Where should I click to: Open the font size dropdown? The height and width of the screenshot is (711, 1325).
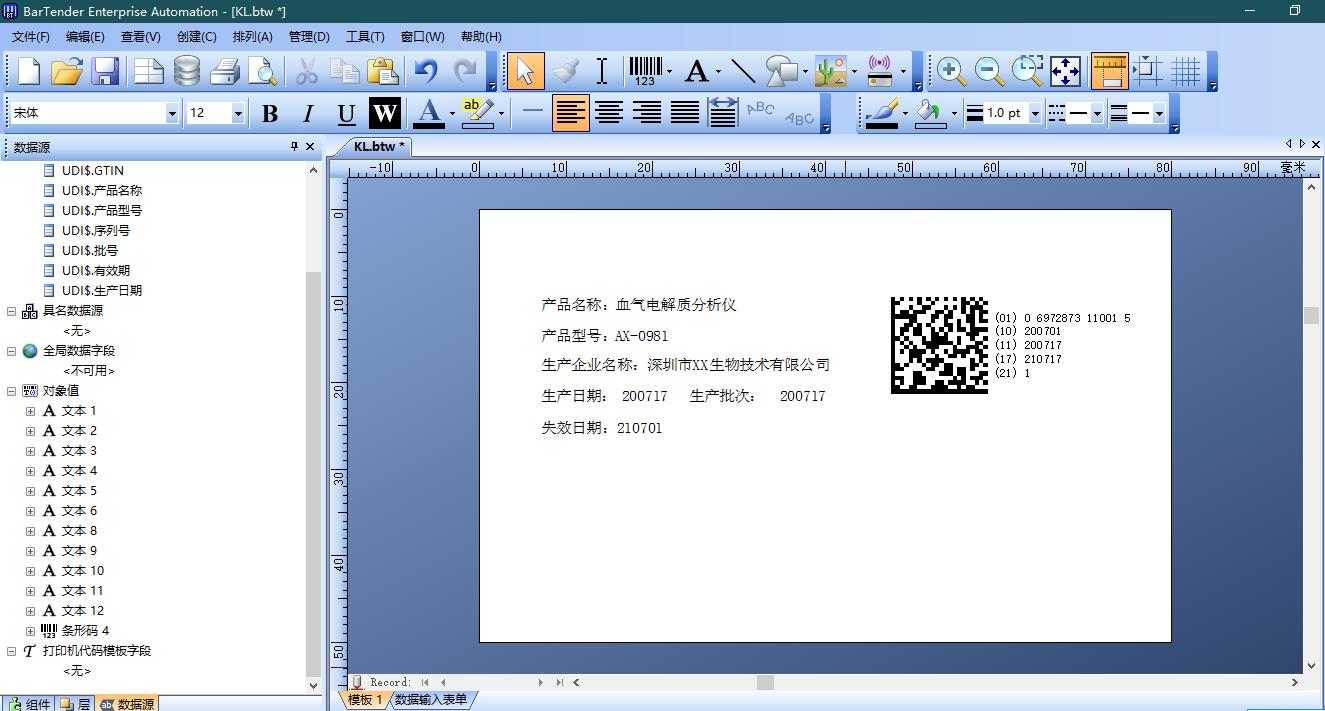point(238,114)
